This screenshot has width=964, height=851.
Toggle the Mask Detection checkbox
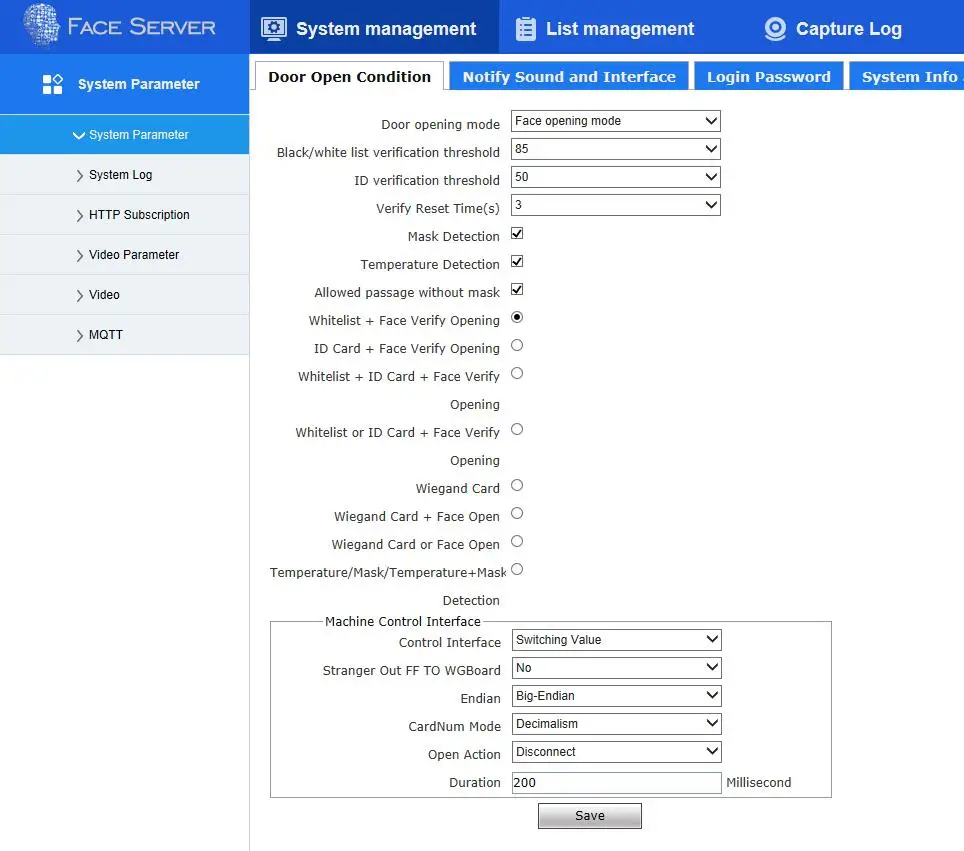pos(517,234)
